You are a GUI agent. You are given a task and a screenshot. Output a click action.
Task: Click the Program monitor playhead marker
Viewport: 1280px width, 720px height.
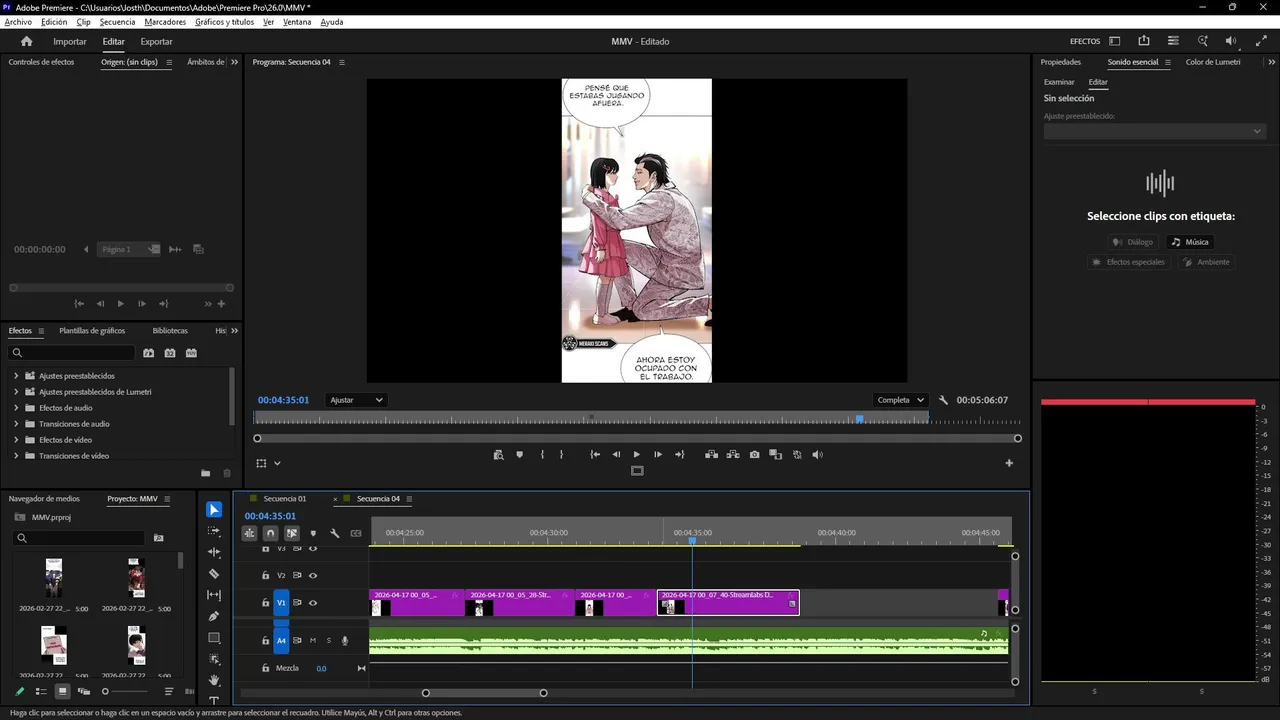859,419
